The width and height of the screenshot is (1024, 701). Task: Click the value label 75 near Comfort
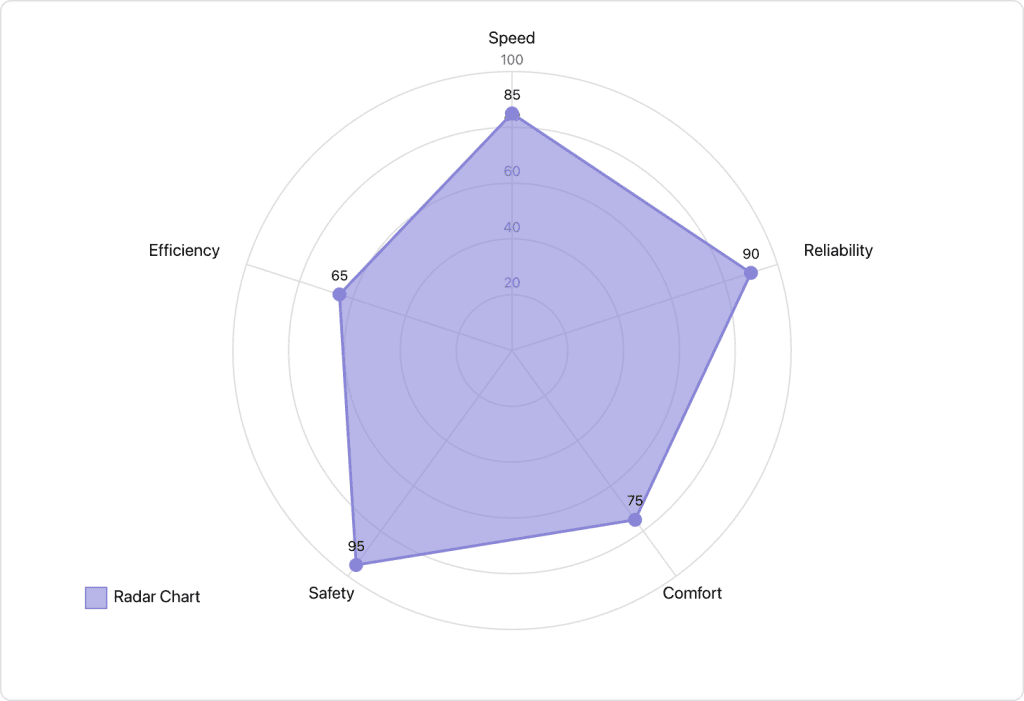click(x=635, y=500)
